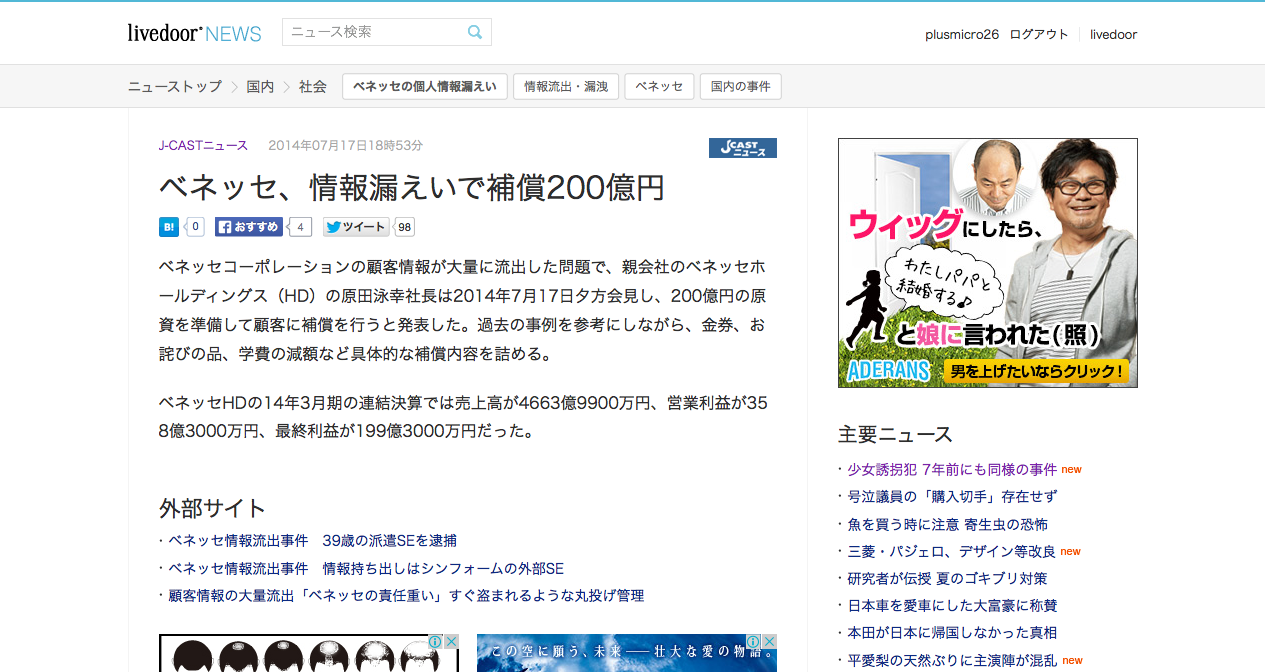Image resolution: width=1265 pixels, height=672 pixels.
Task: Click the headline ベネッセ、情報漏えいで補償200億円
Action: pyautogui.click(x=412, y=187)
